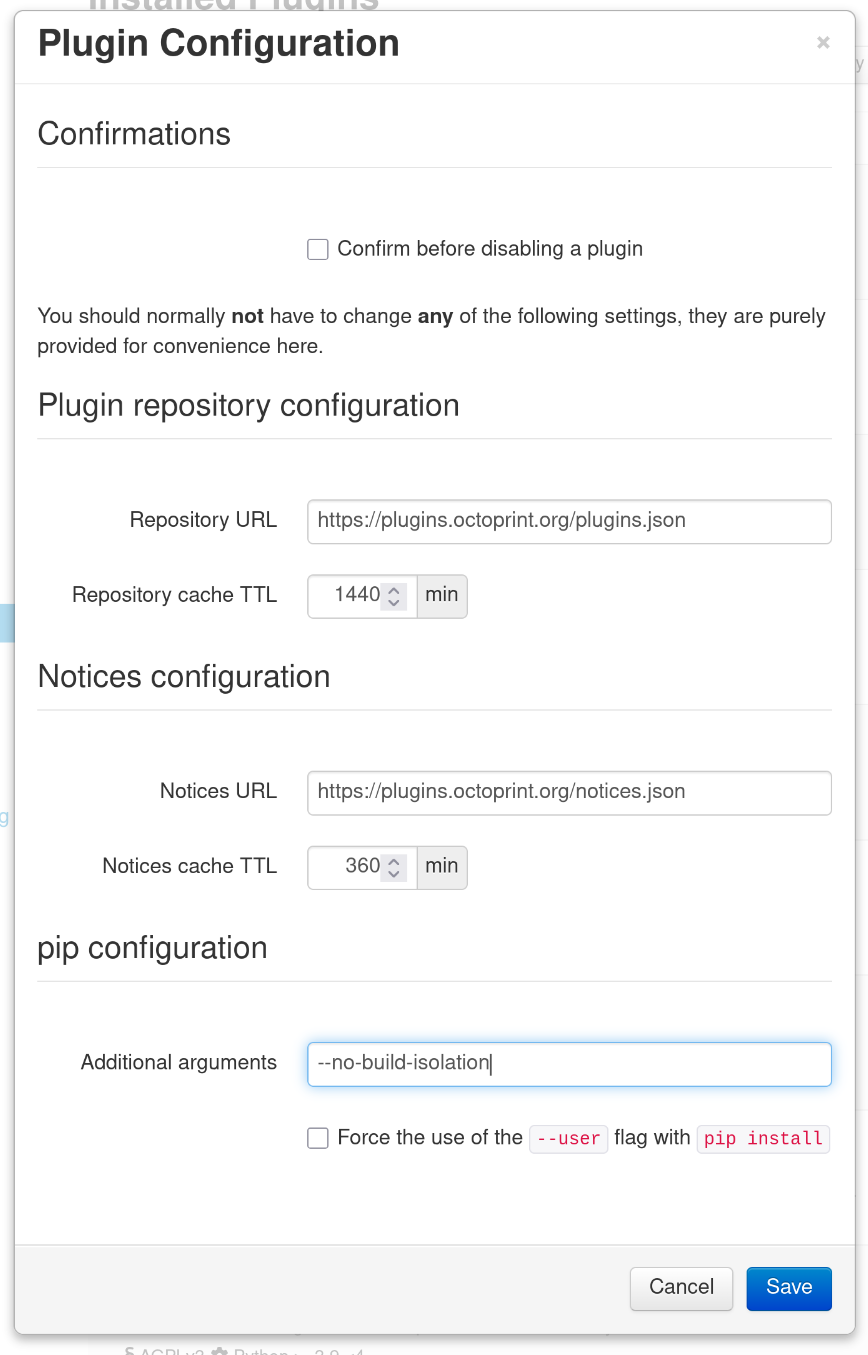This screenshot has height=1355, width=868.
Task: Close the Plugin Configuration dialog with X
Action: tap(823, 43)
